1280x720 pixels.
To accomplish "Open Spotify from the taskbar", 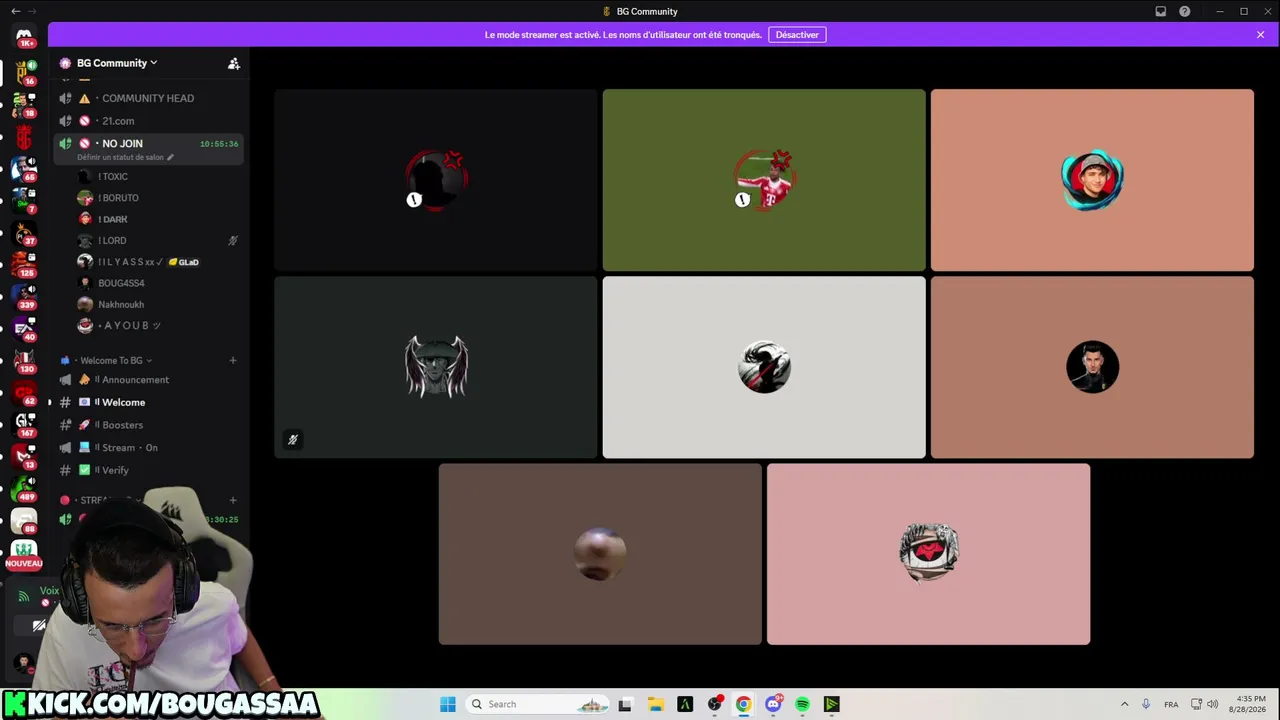I will coord(802,704).
